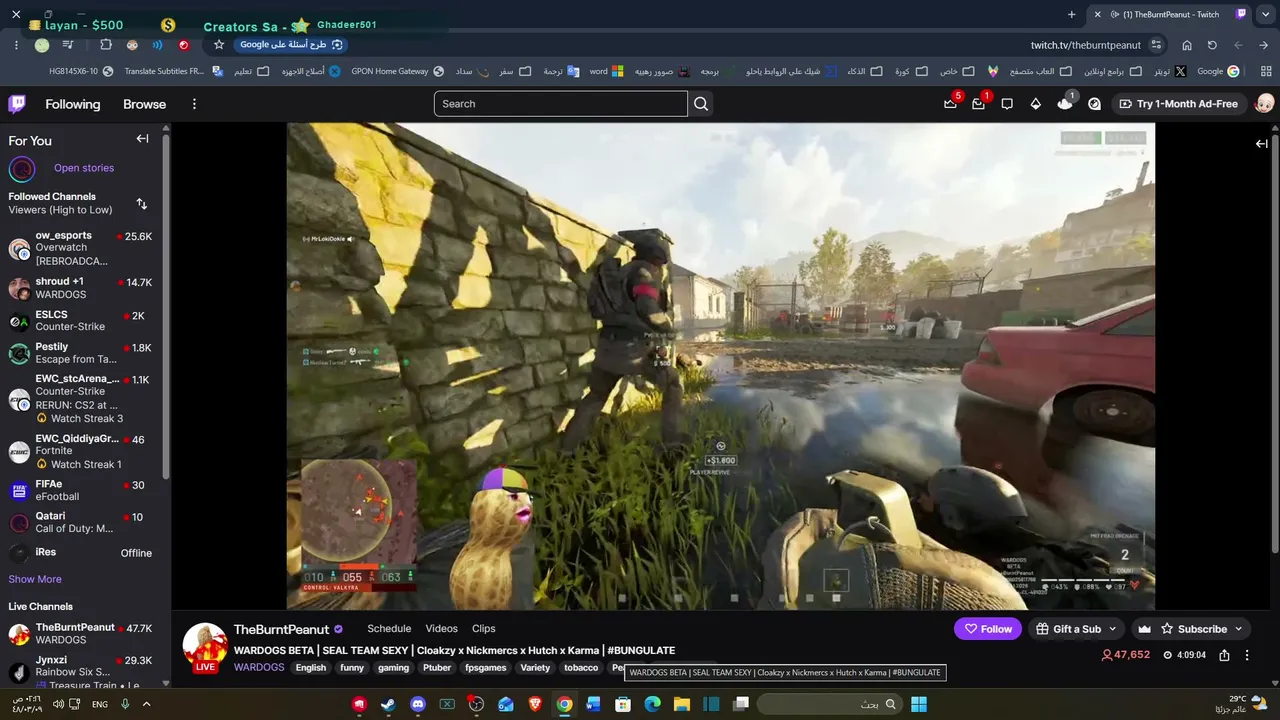Open channel Videos tab
This screenshot has width=1280, height=720.
pos(442,629)
